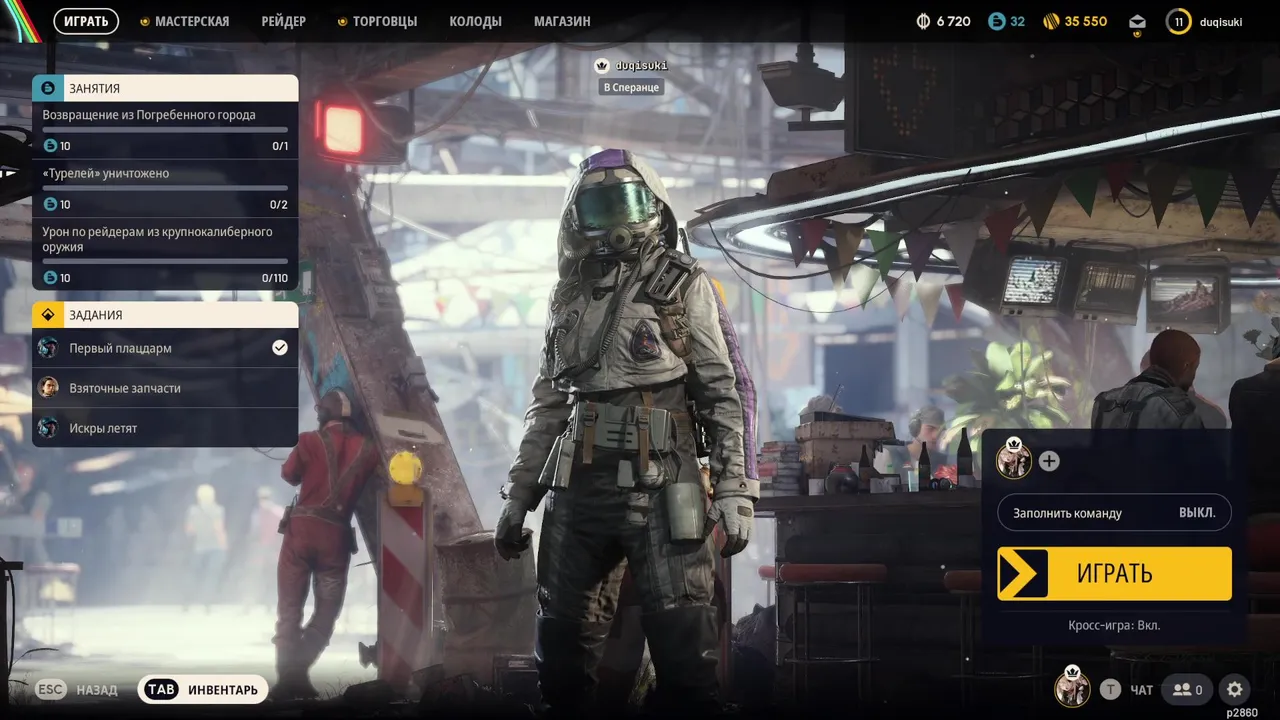Open the МАСТЕРСКАЯ tab
The height and width of the screenshot is (720, 1280).
pos(192,21)
